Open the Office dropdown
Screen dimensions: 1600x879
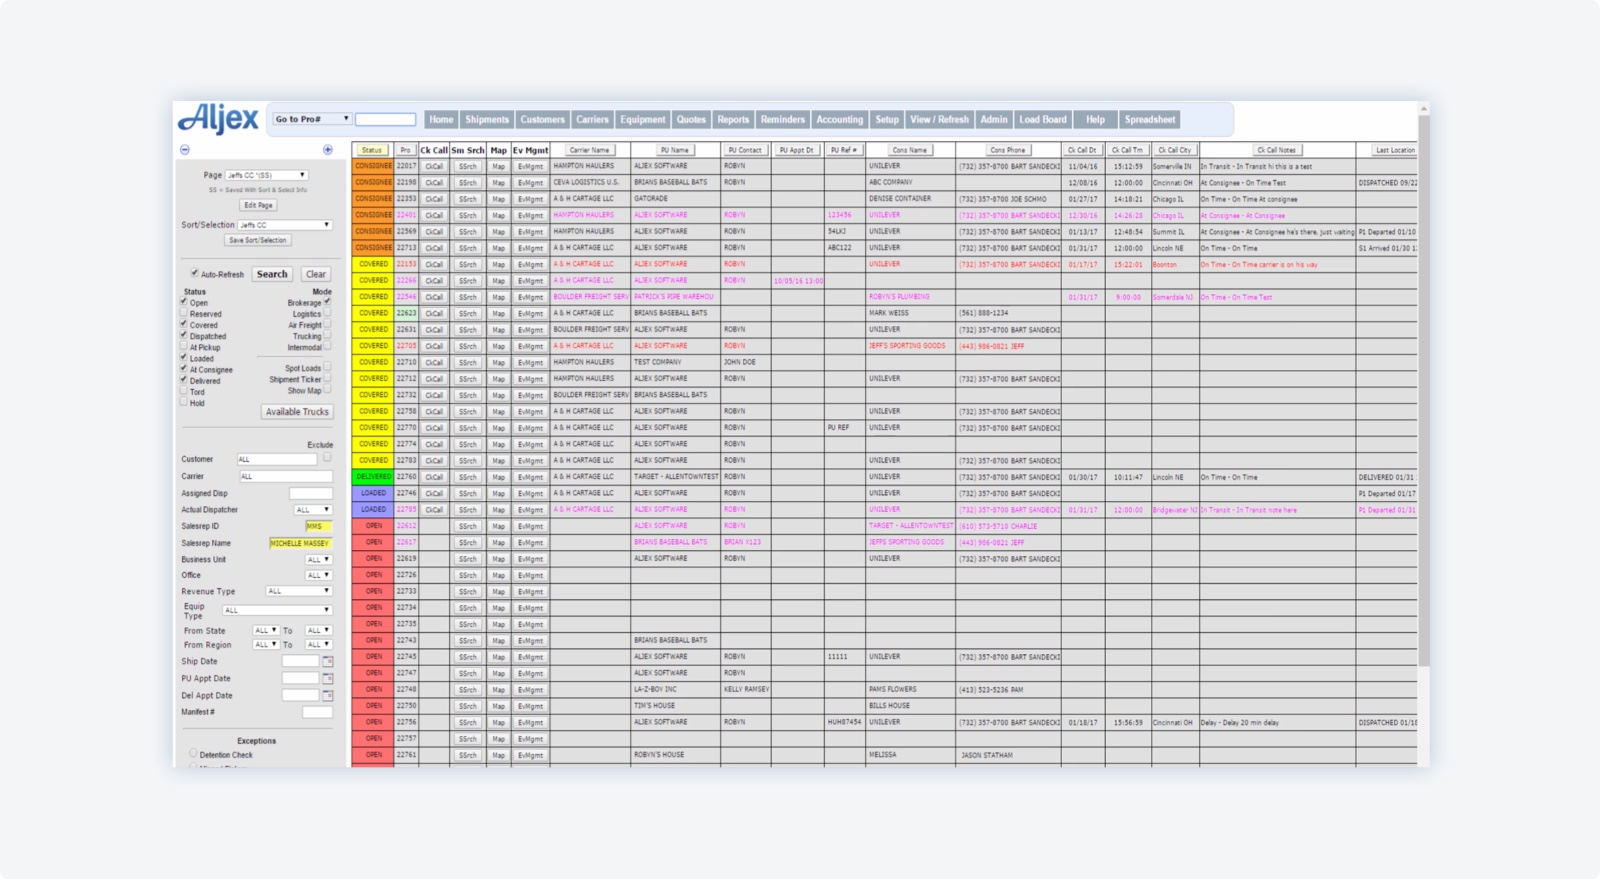click(x=318, y=575)
